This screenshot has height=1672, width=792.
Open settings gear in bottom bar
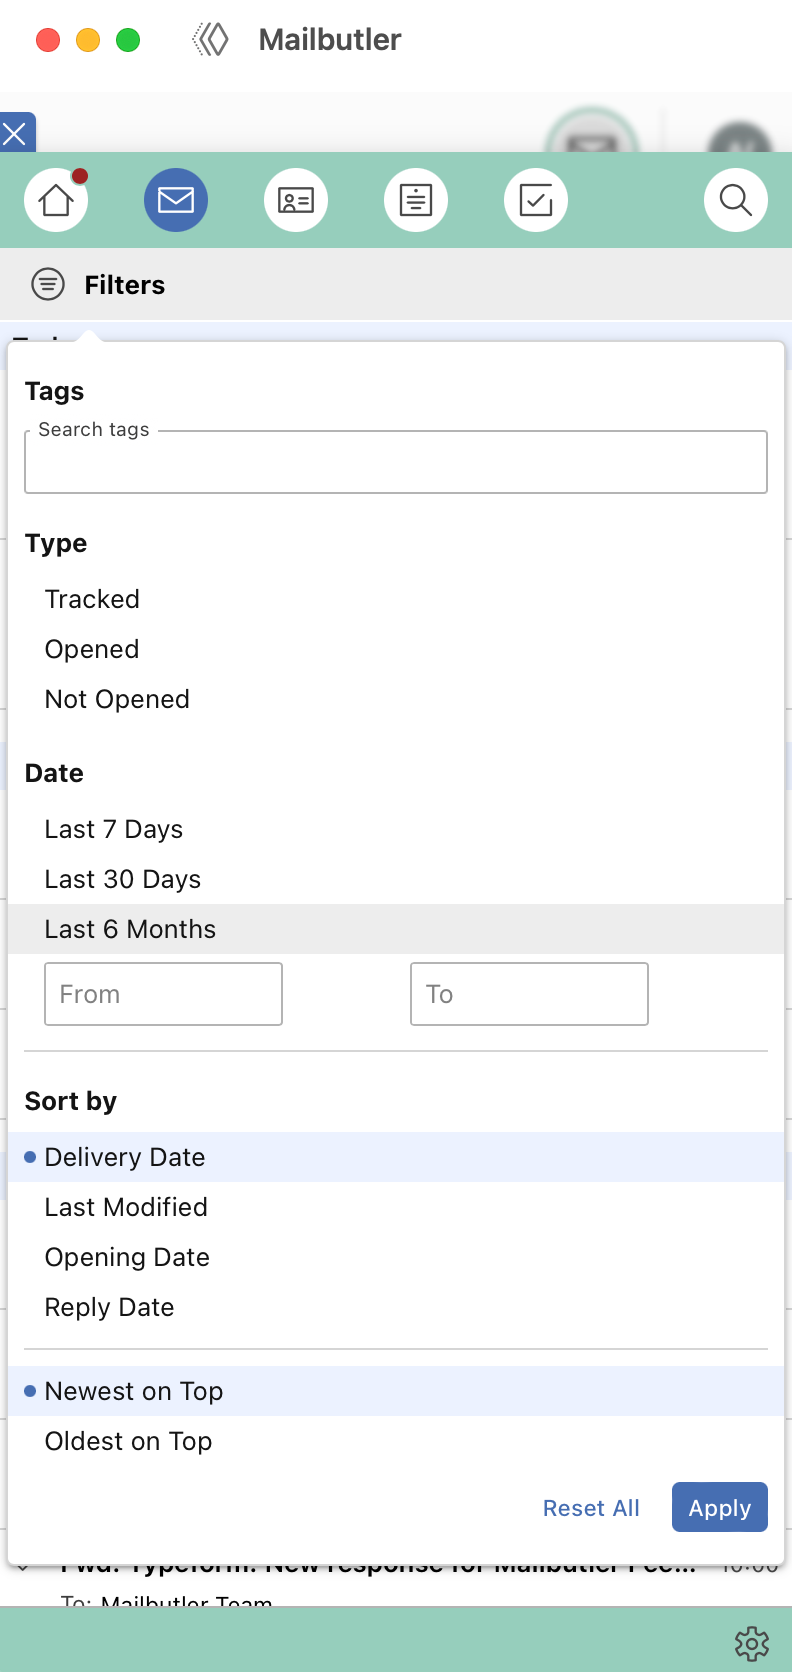pos(752,1643)
